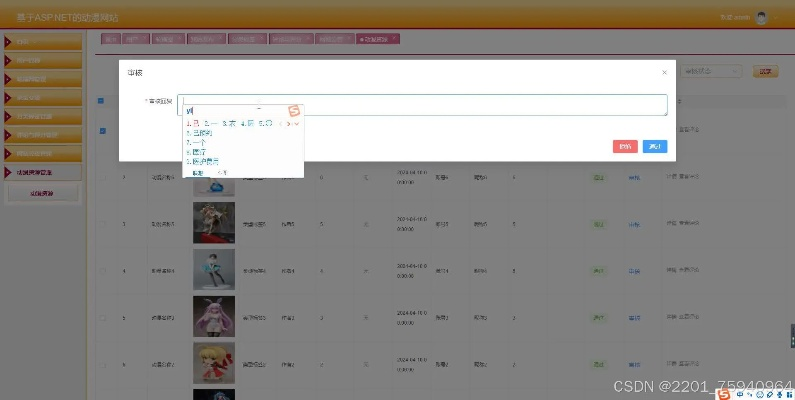Image resolution: width=795 pixels, height=400 pixels.
Task: Select the first sidebar menu item
Action: click(x=44, y=42)
